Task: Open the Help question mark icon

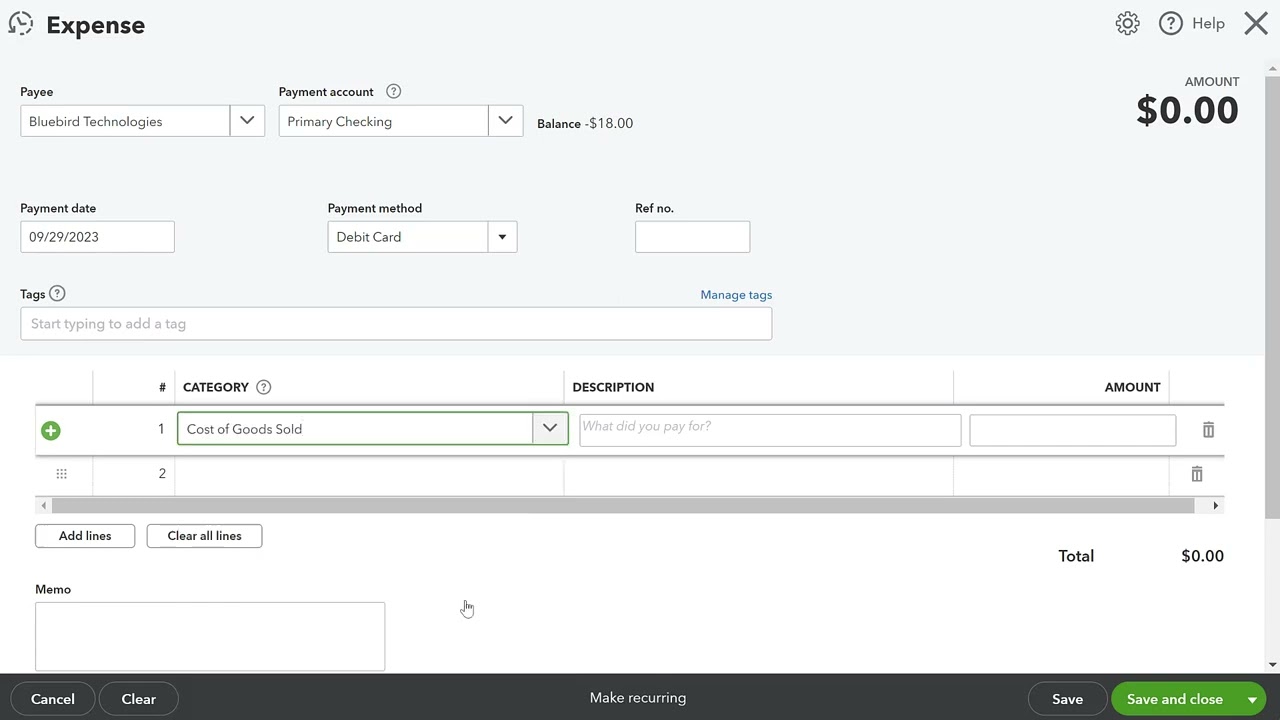Action: [1171, 24]
